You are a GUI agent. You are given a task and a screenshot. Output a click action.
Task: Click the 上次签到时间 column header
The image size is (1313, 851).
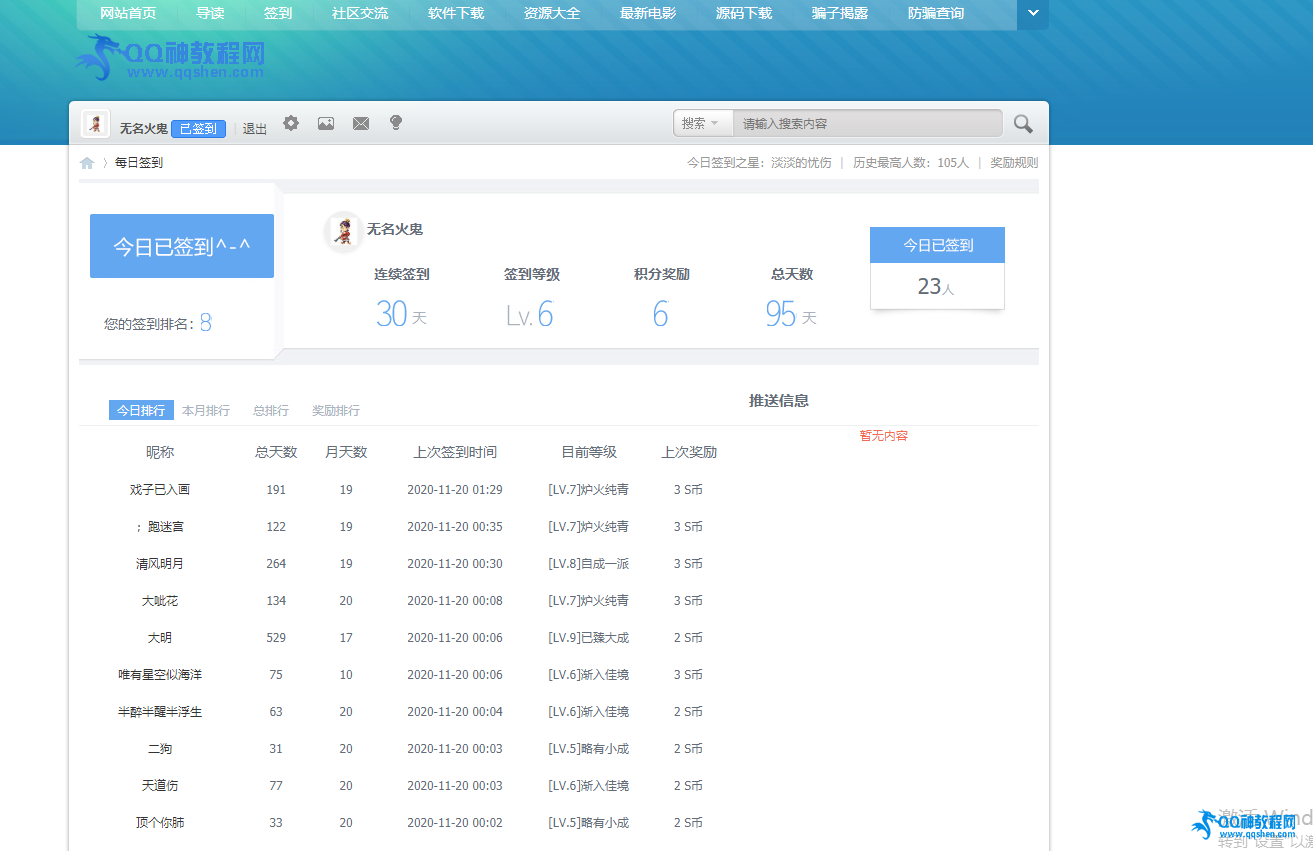coord(455,452)
